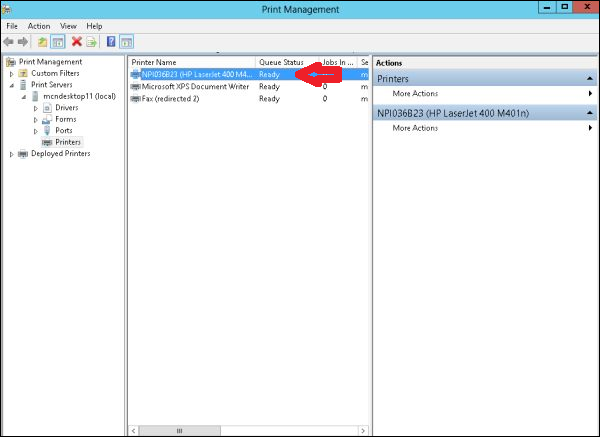Open the Help menu

(x=94, y=26)
